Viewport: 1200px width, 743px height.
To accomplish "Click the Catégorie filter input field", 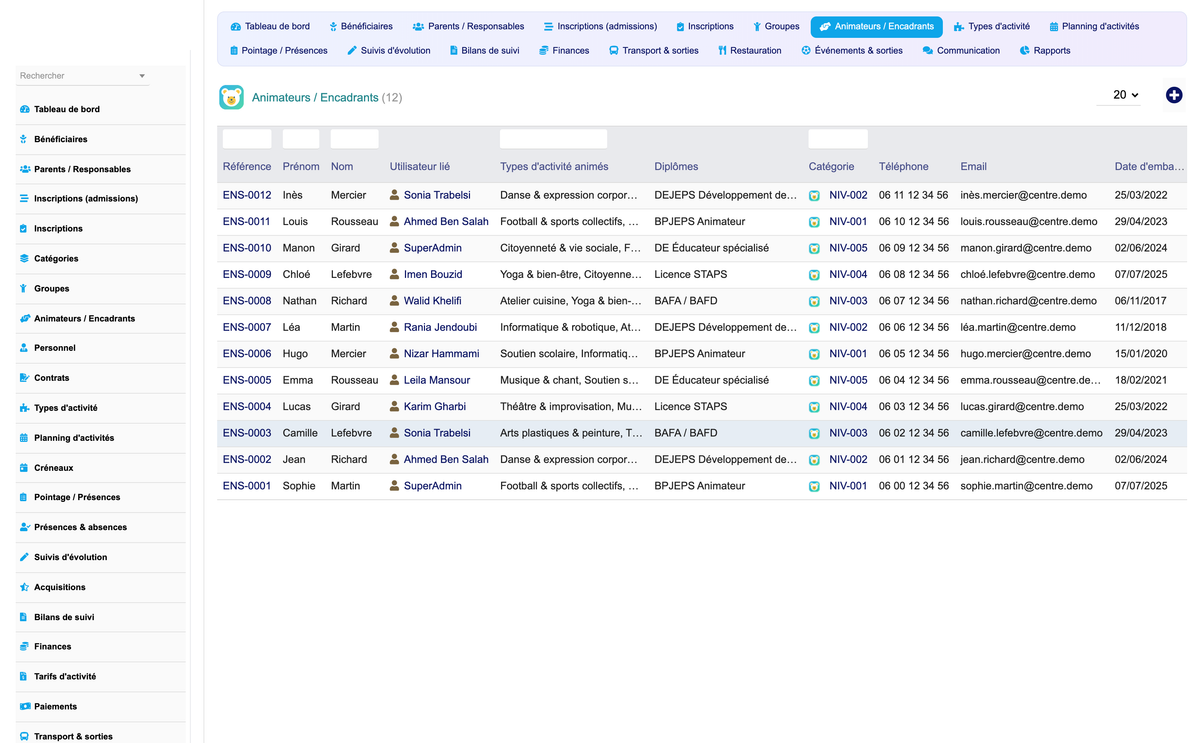I will [x=838, y=139].
